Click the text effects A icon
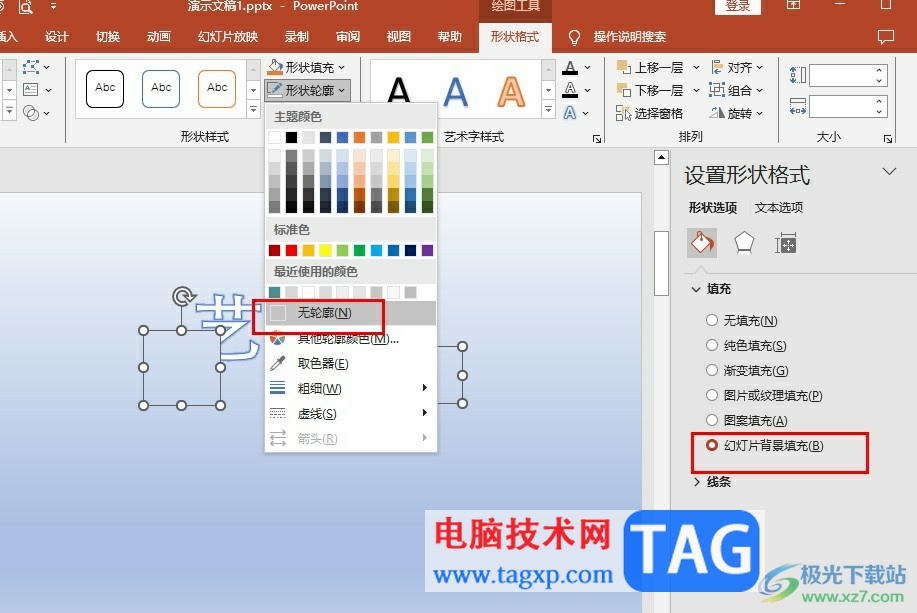Screen dimensions: 917x613 coord(570,112)
